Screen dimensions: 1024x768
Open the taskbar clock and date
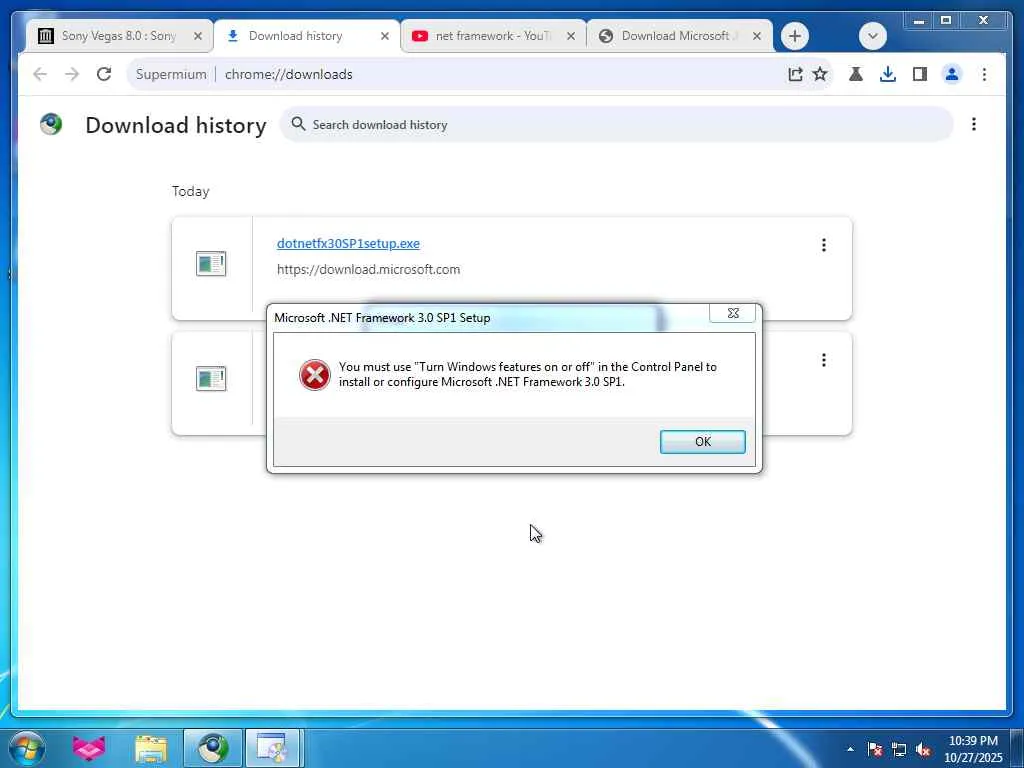pos(973,749)
